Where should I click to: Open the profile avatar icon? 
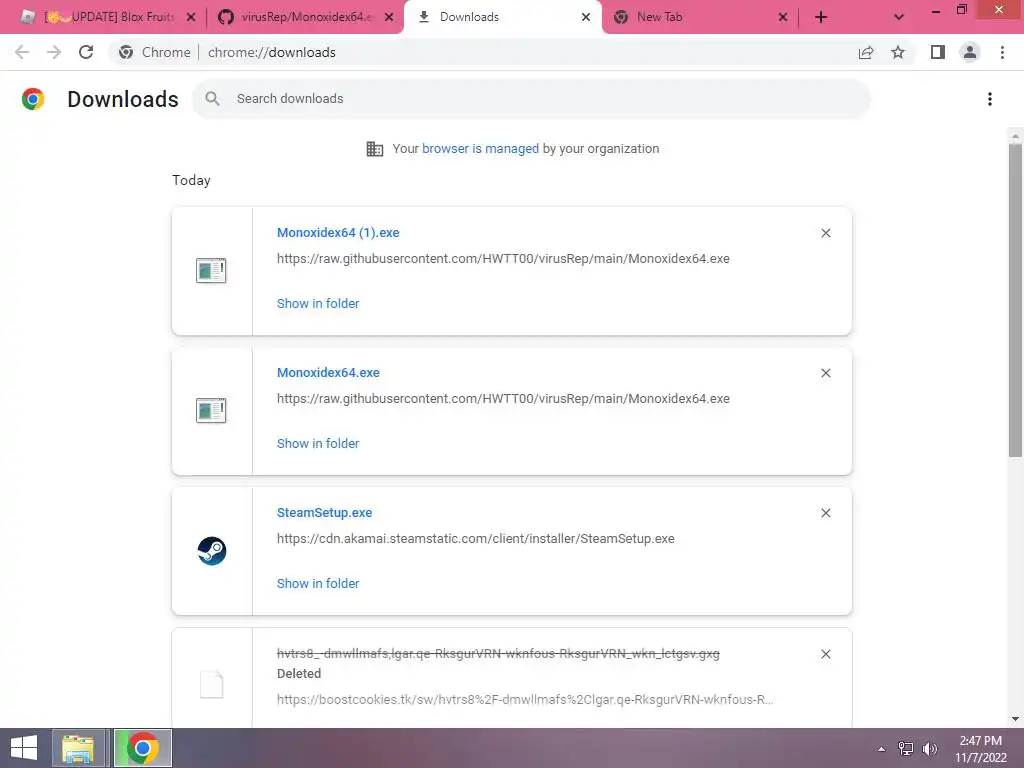pos(970,52)
